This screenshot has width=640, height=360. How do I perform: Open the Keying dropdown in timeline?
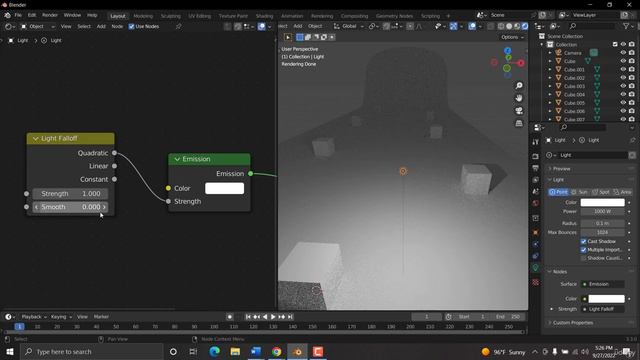pyautogui.click(x=61, y=317)
